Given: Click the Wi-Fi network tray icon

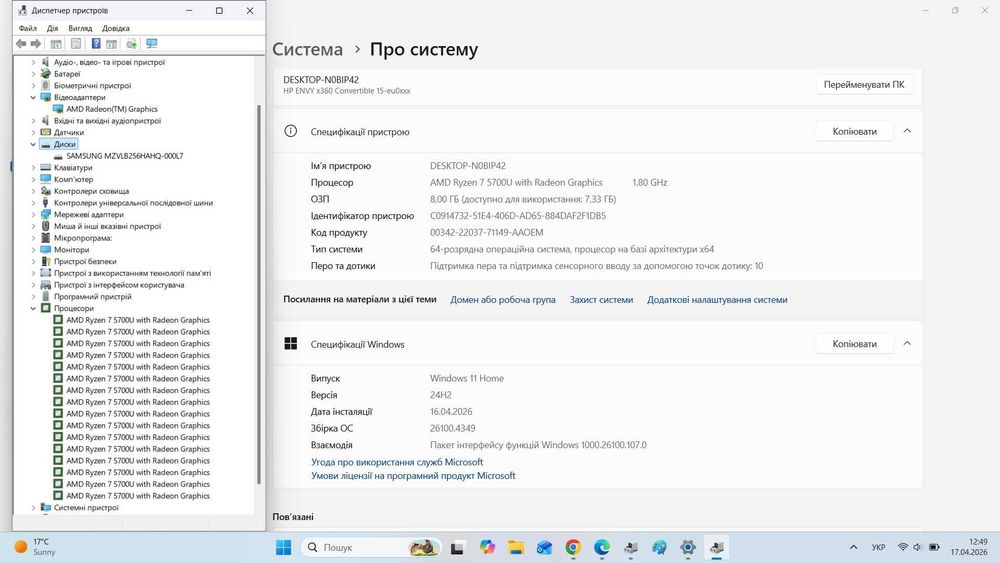Looking at the screenshot, I should pos(903,547).
